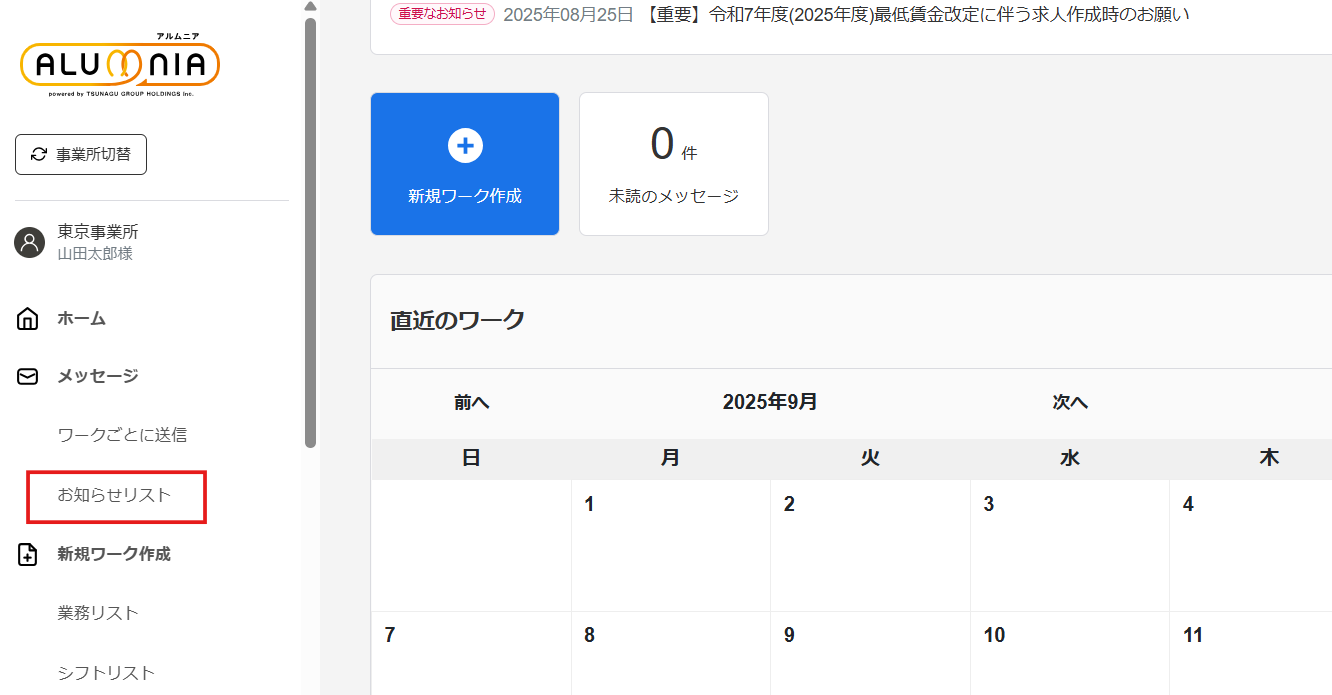Click the blue 新規ワーク作成 card
This screenshot has height=695, width=1332.
(x=465, y=164)
